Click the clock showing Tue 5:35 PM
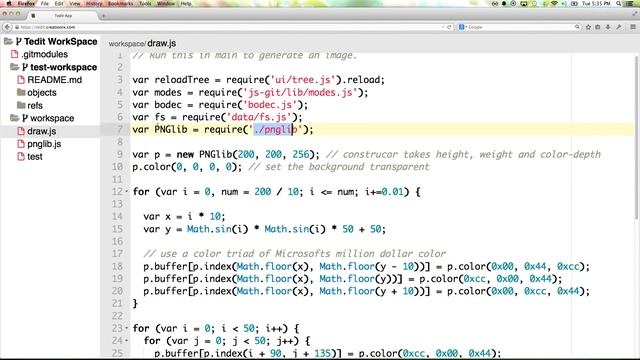 (596, 3)
